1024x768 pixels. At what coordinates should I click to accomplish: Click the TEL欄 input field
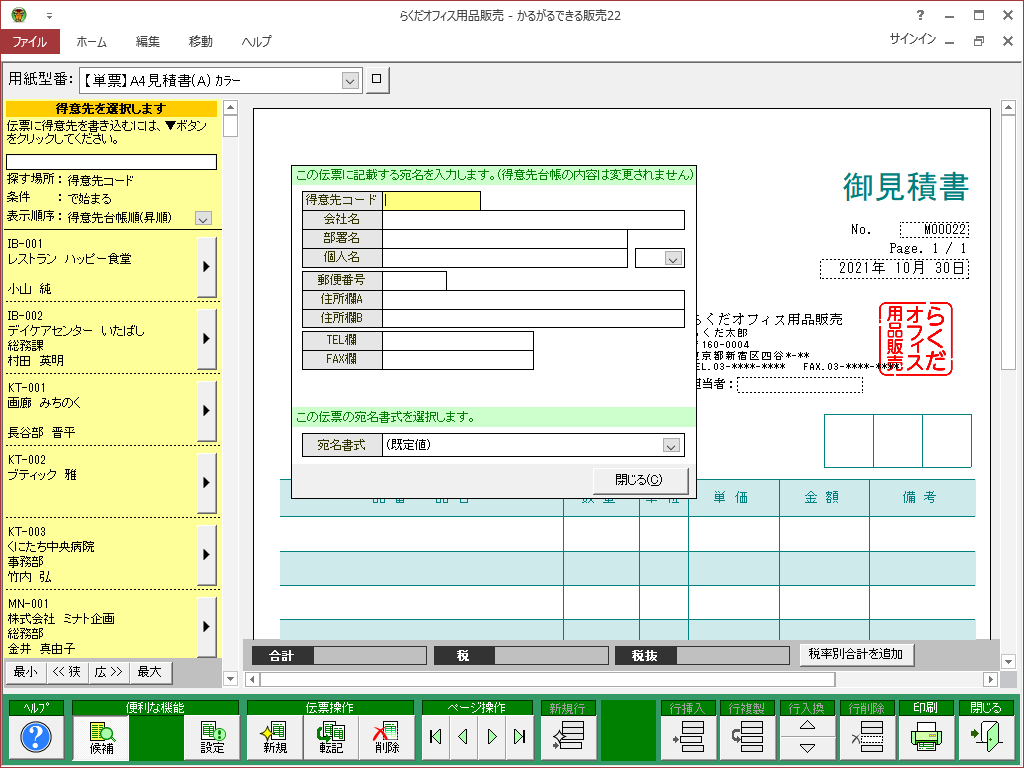tap(458, 340)
